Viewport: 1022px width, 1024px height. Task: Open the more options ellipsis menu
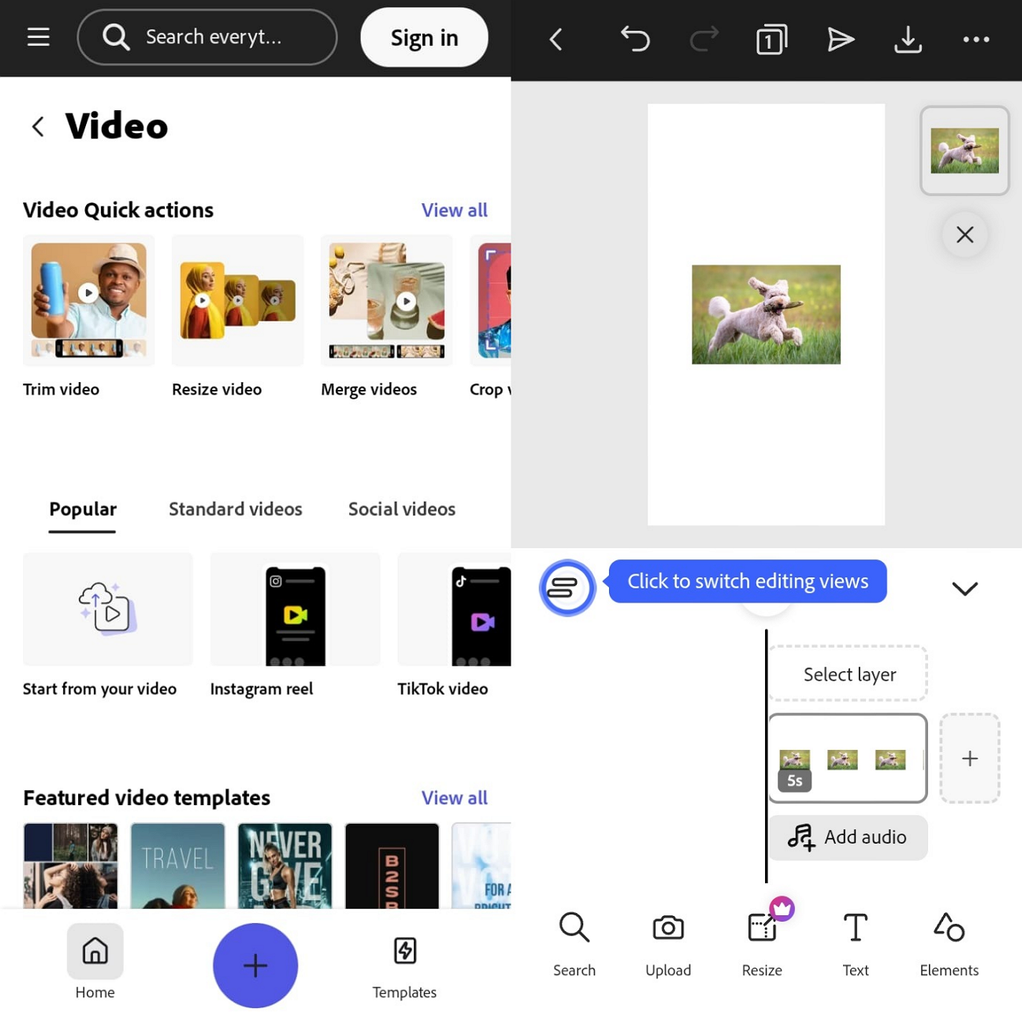point(976,40)
